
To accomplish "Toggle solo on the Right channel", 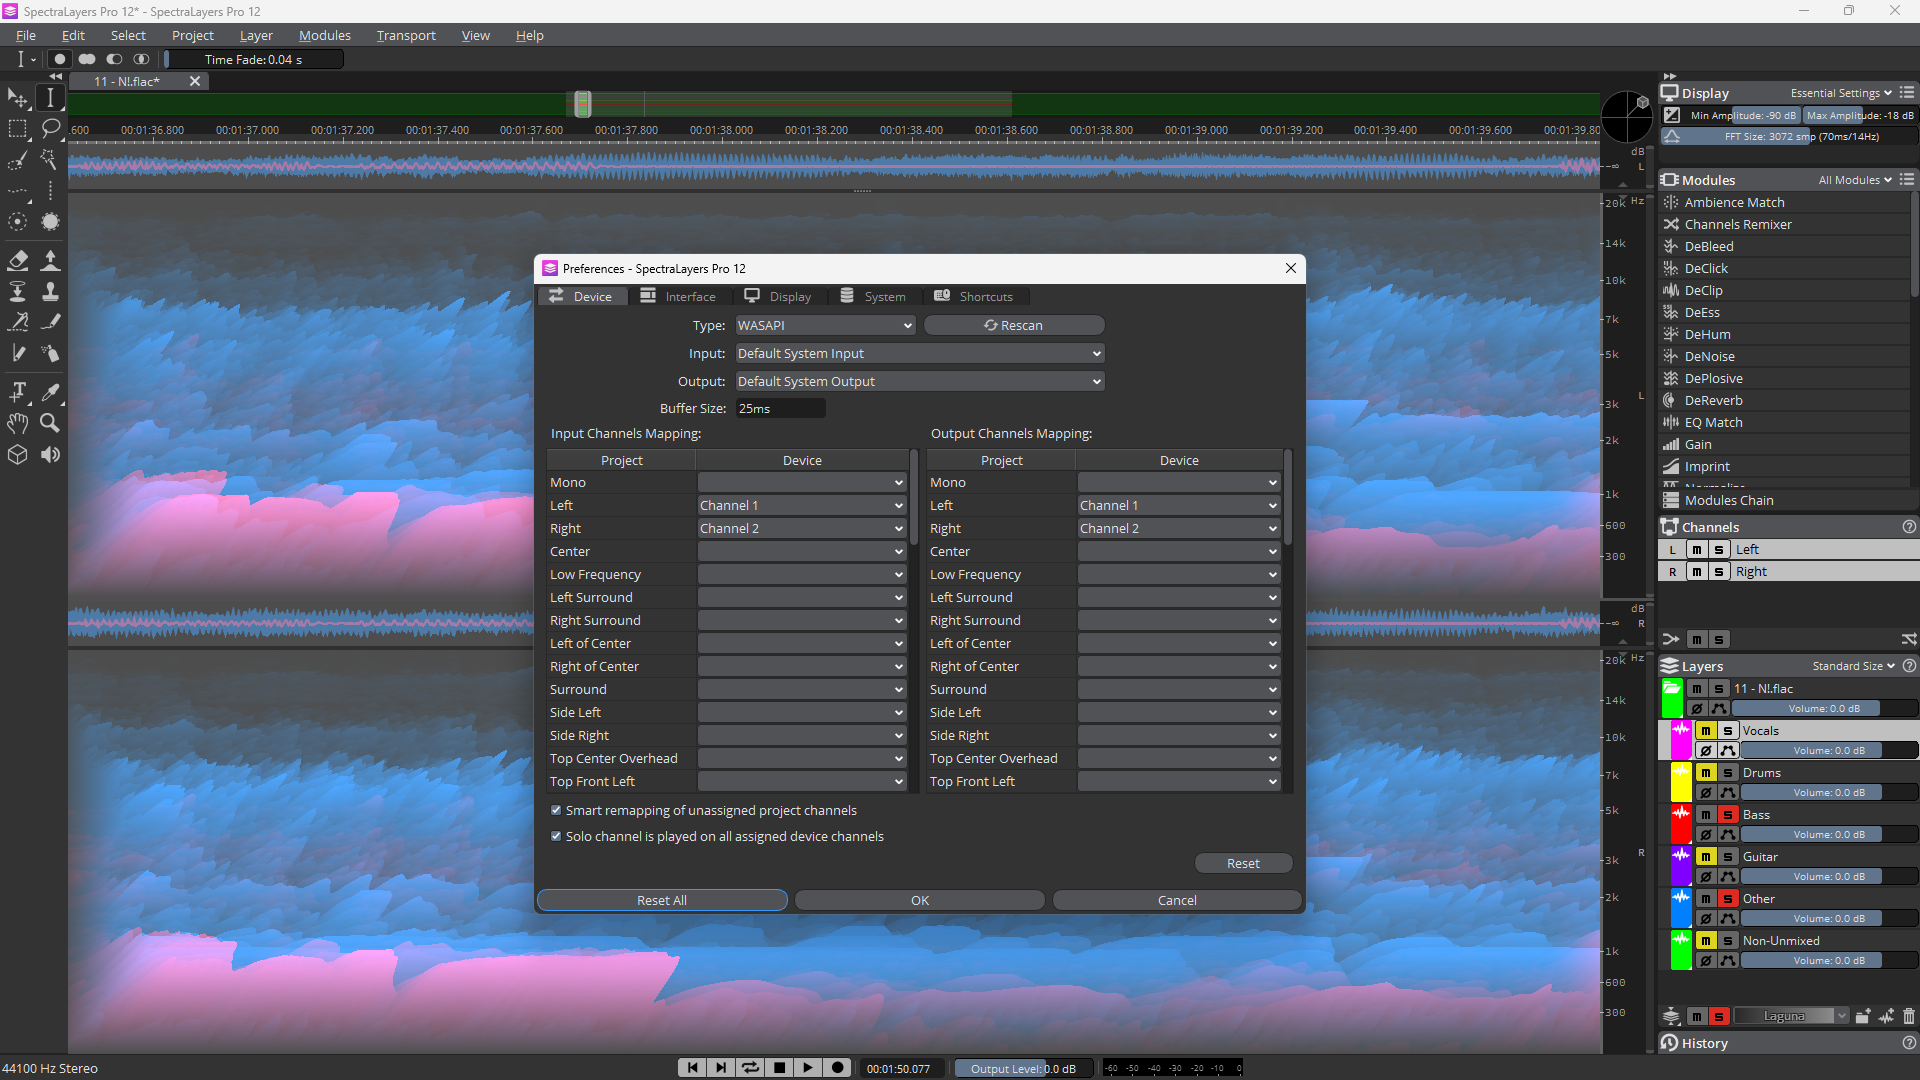I will tap(1719, 572).
